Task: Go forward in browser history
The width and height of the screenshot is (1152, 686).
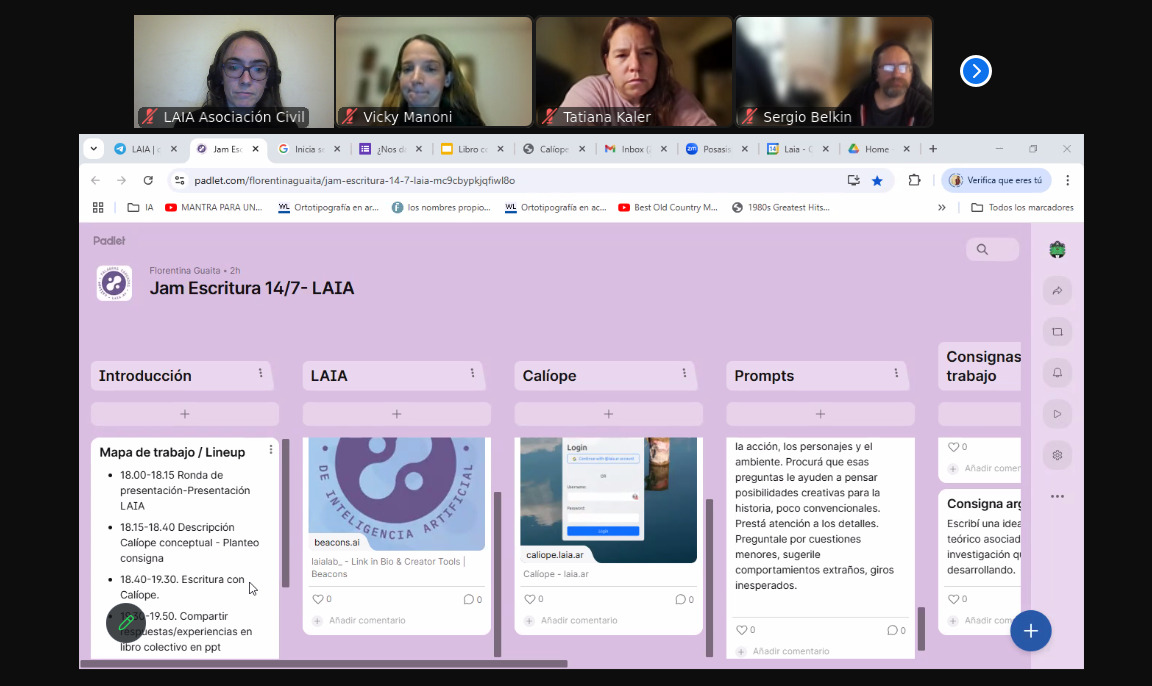Action: [x=121, y=180]
